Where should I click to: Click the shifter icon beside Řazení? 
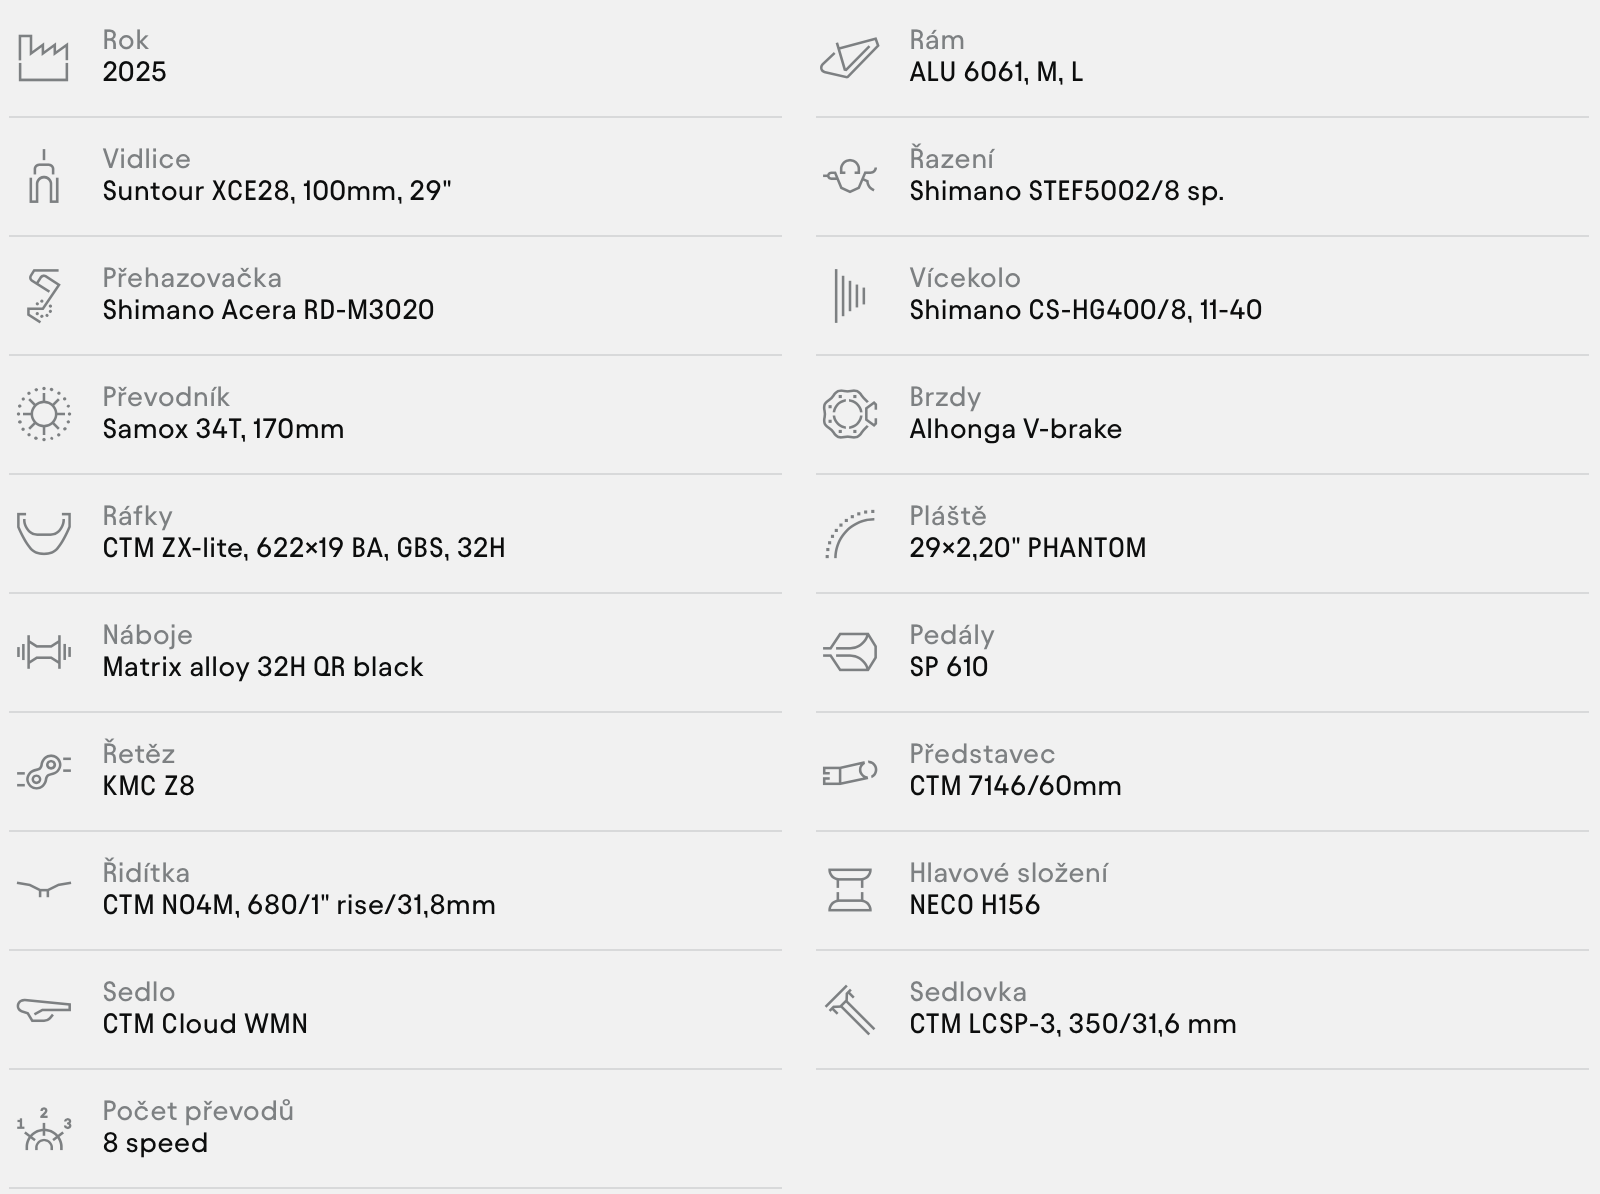click(x=849, y=177)
